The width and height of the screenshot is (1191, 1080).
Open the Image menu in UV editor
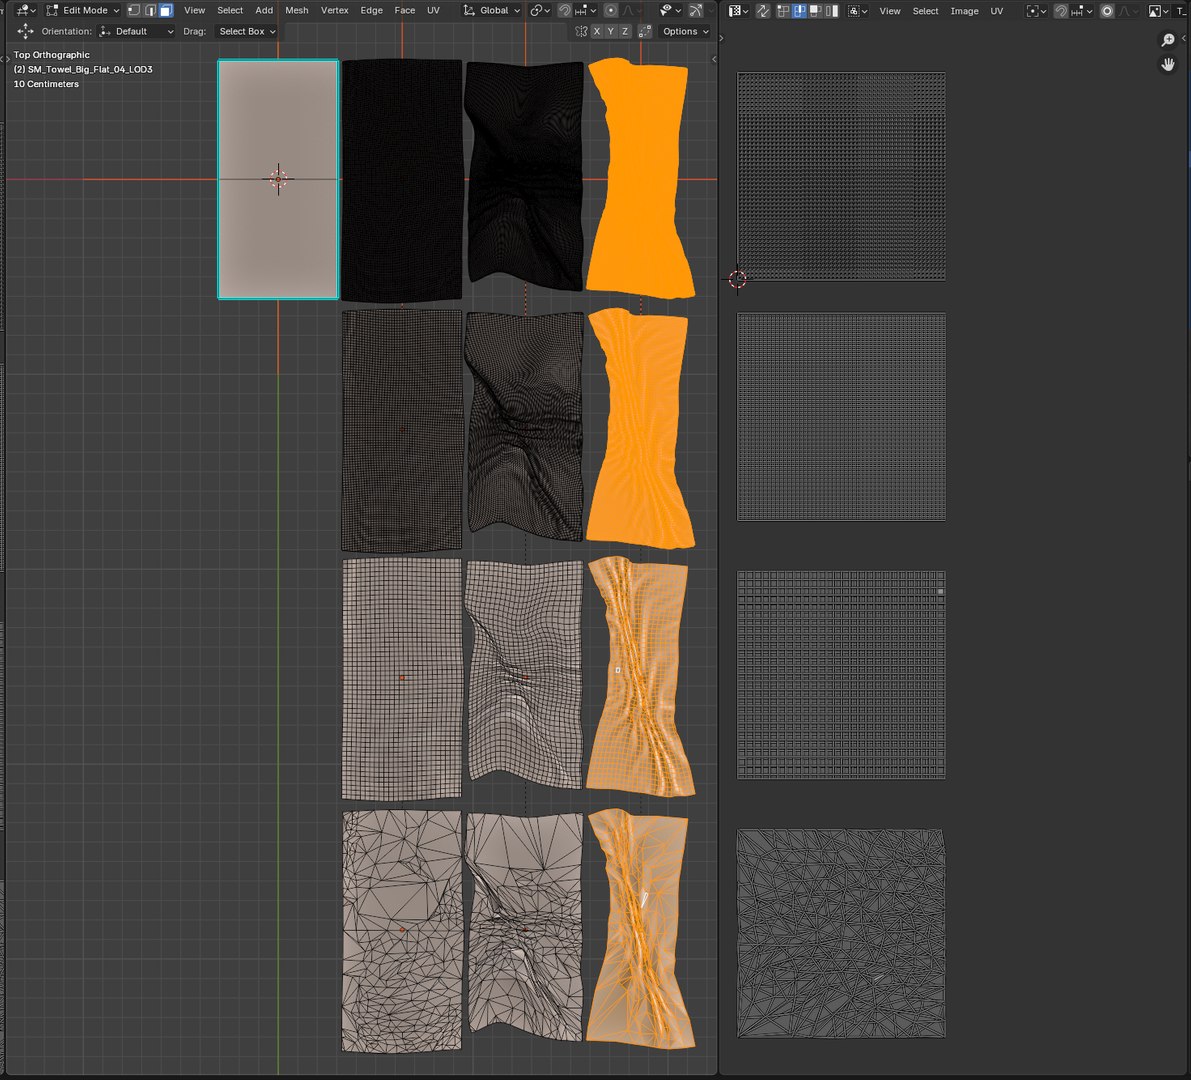point(964,11)
